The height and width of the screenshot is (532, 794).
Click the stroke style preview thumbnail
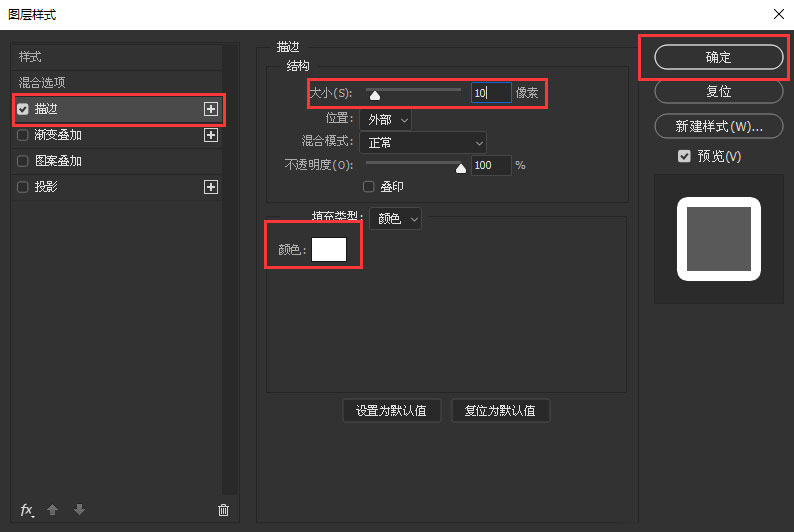click(719, 239)
